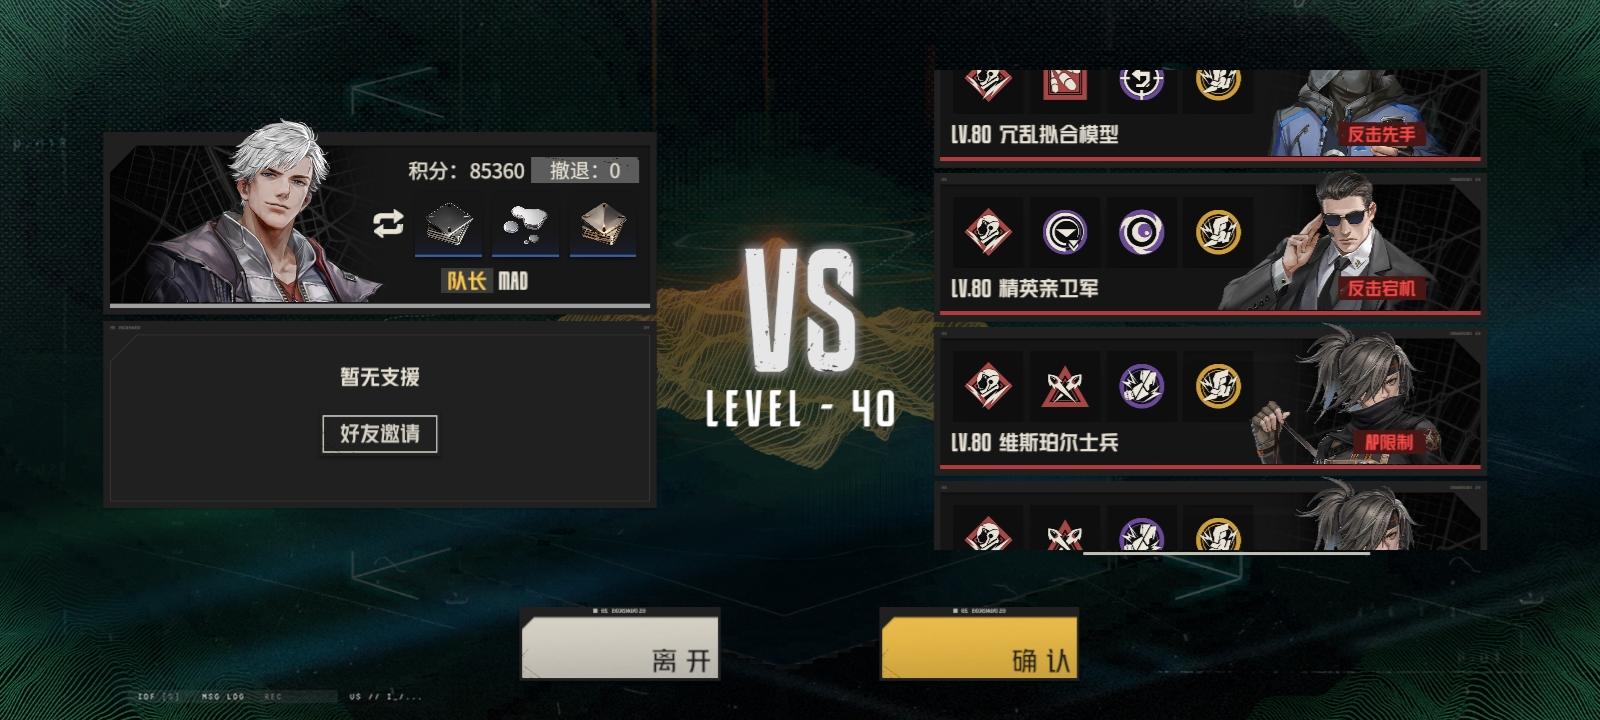
Task: Click the AP限制 tag on 维斯珀尔士兵
Action: click(1390, 442)
